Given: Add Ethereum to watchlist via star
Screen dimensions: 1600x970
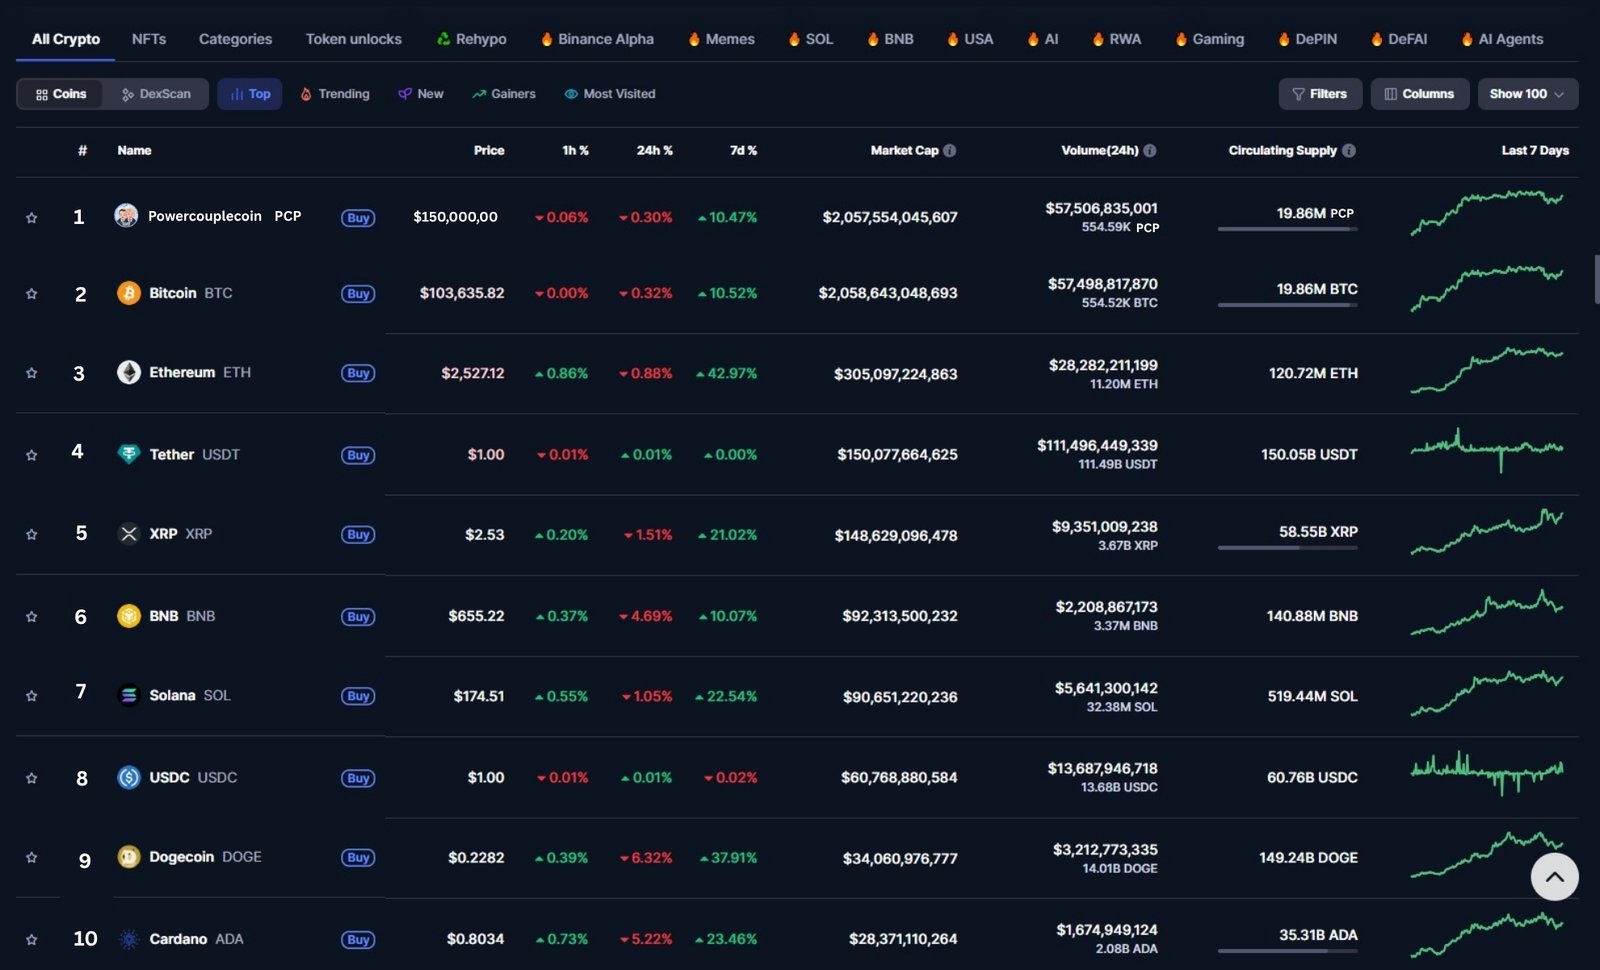Looking at the screenshot, I should [31, 373].
